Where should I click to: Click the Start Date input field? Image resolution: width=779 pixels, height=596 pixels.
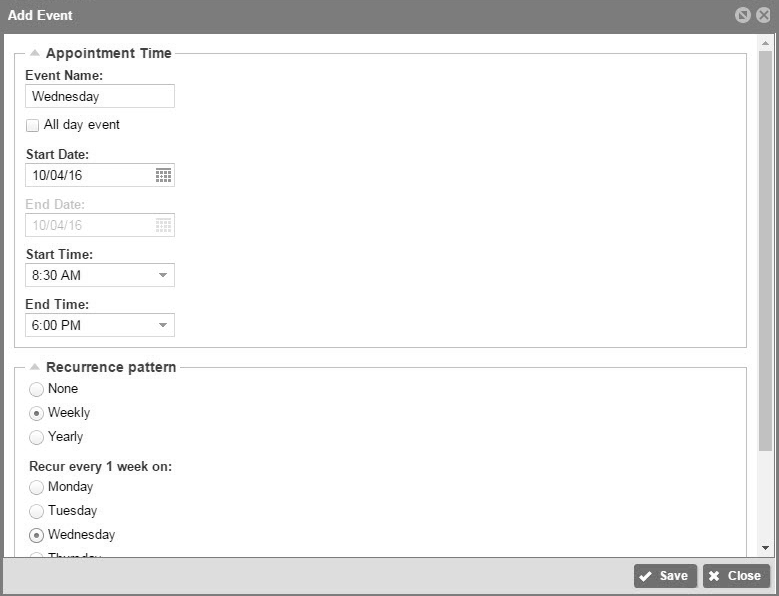tap(100, 175)
